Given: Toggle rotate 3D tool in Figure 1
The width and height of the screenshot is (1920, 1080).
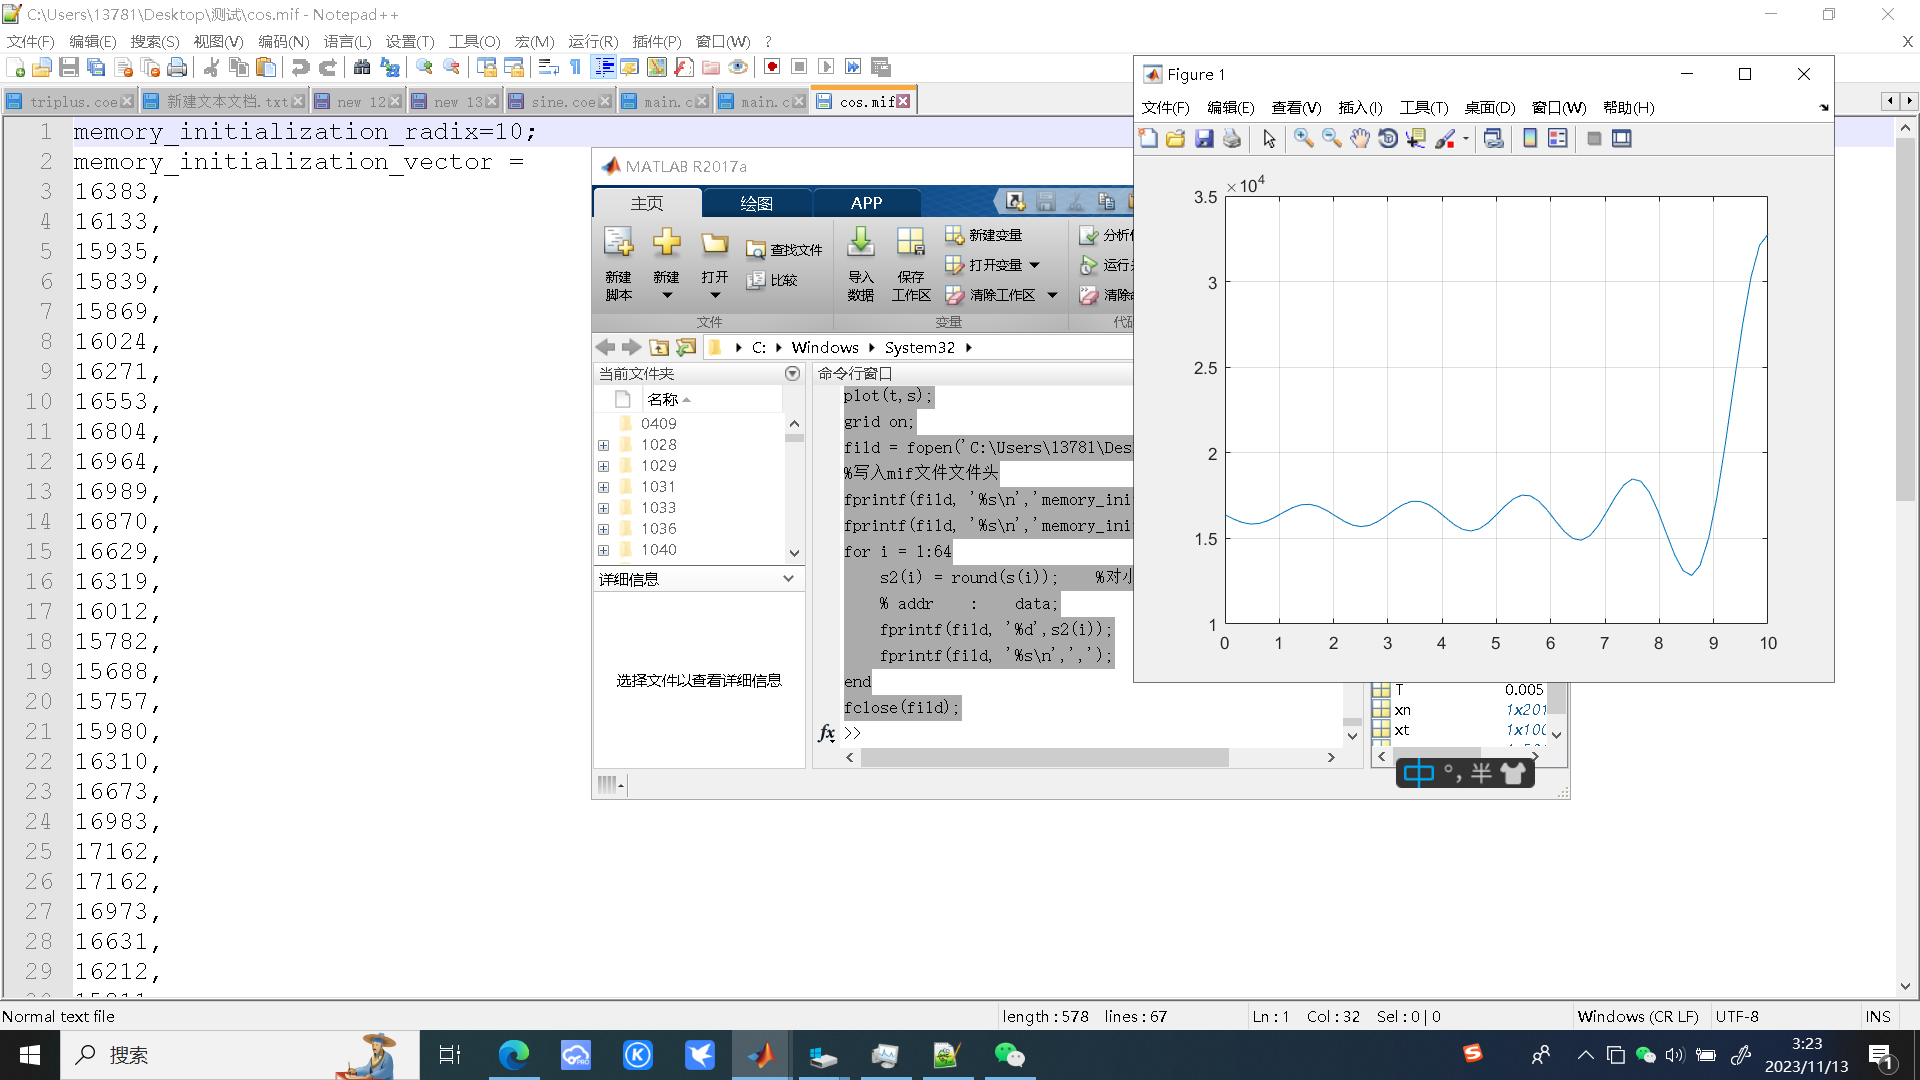Looking at the screenshot, I should (x=1388, y=139).
